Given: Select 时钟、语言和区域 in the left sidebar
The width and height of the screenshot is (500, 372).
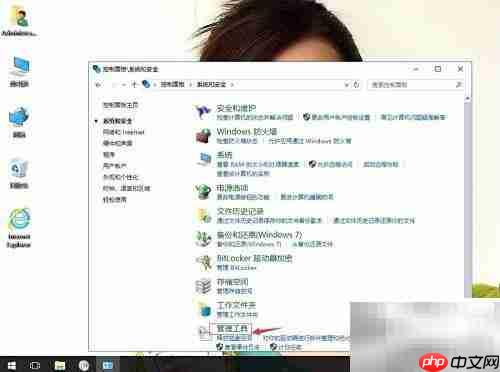Looking at the screenshot, I should (127, 188).
